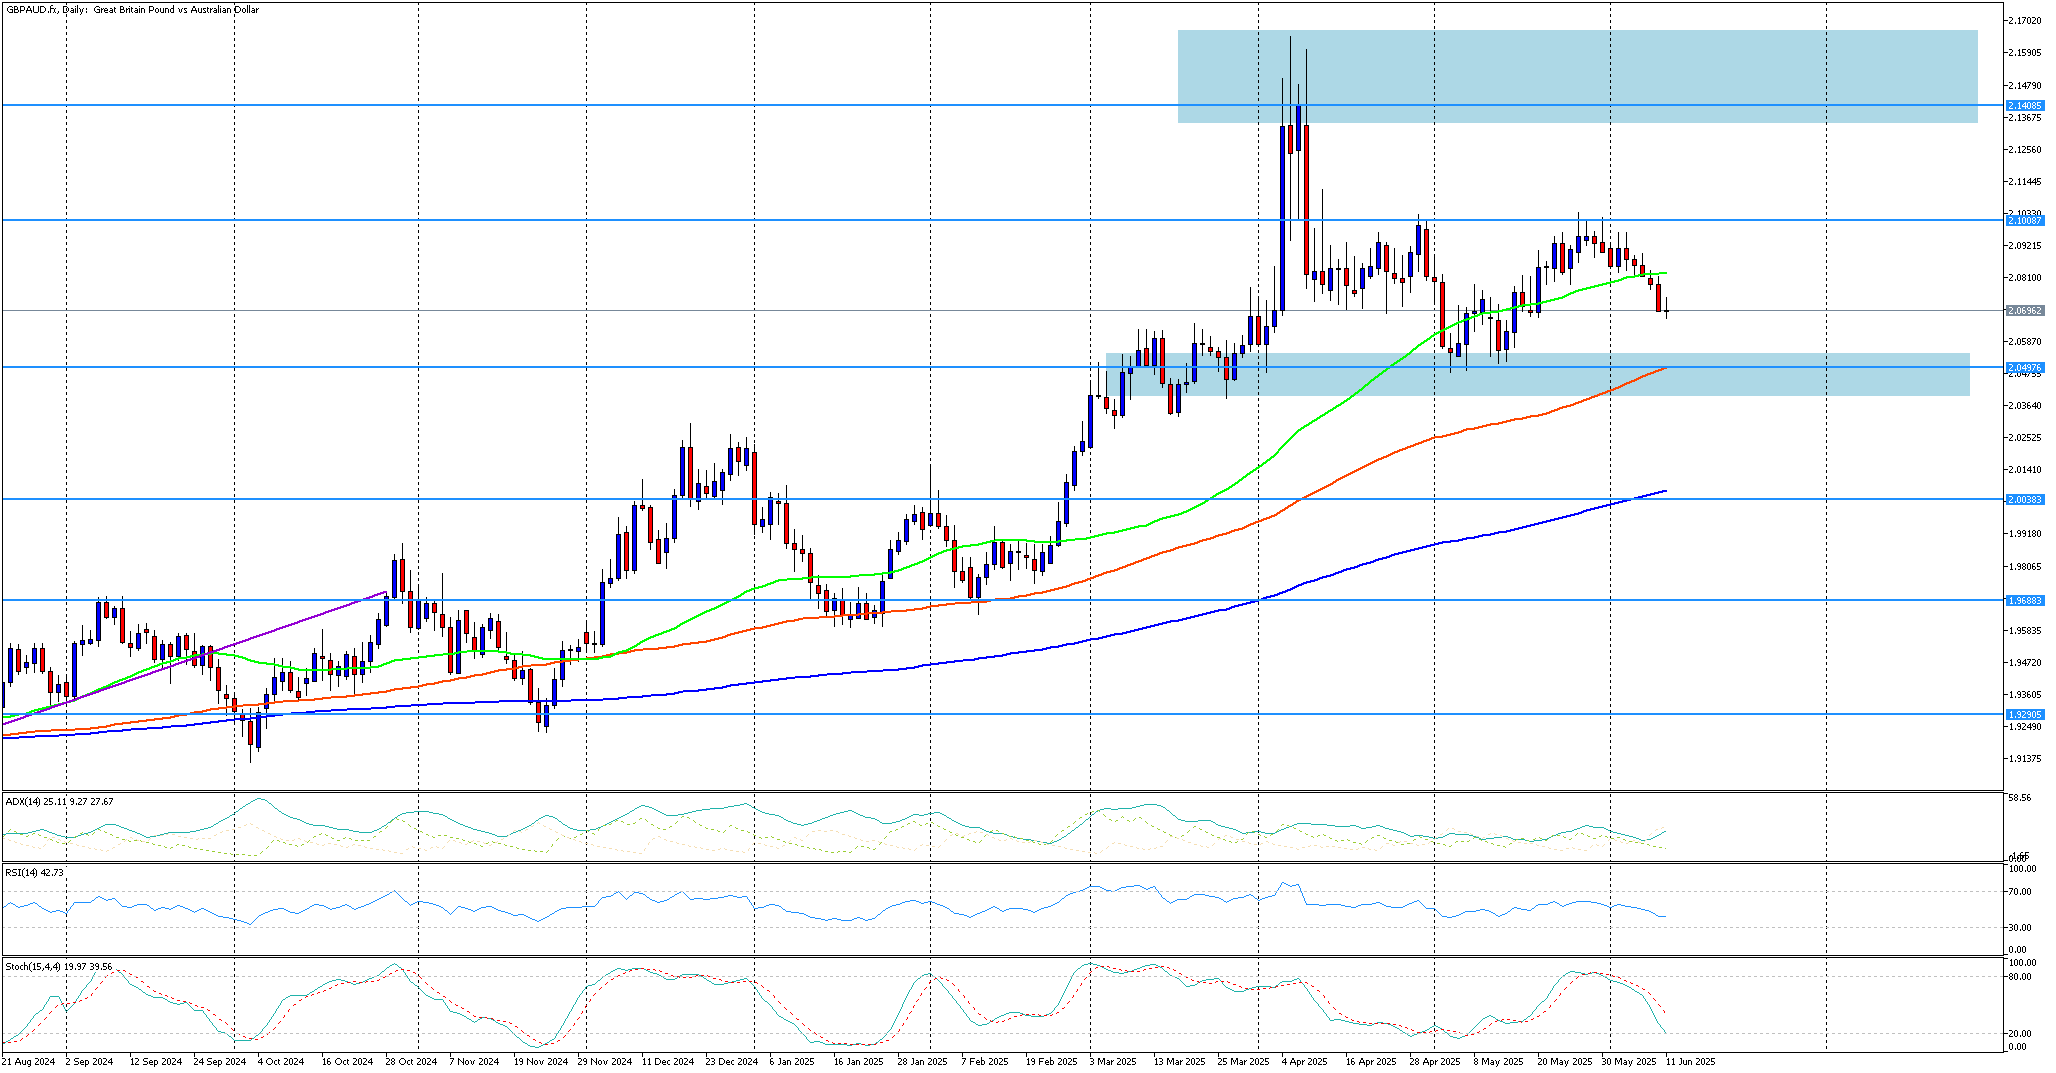
Task: Select the 2.04976 support level price tag
Action: coord(2025,368)
